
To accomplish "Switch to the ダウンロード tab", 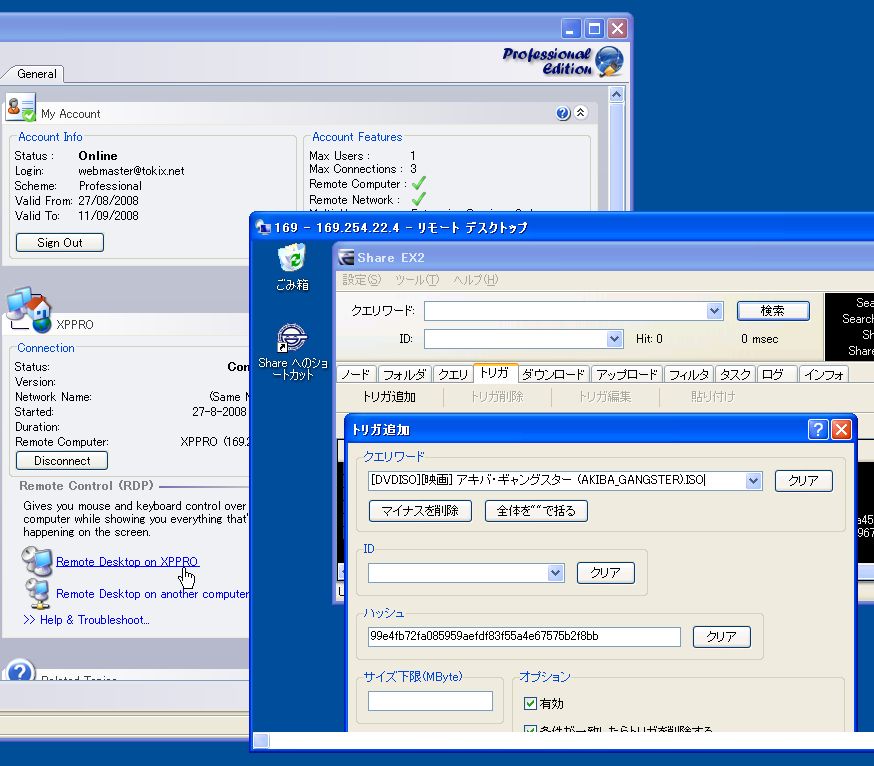I will [x=553, y=375].
